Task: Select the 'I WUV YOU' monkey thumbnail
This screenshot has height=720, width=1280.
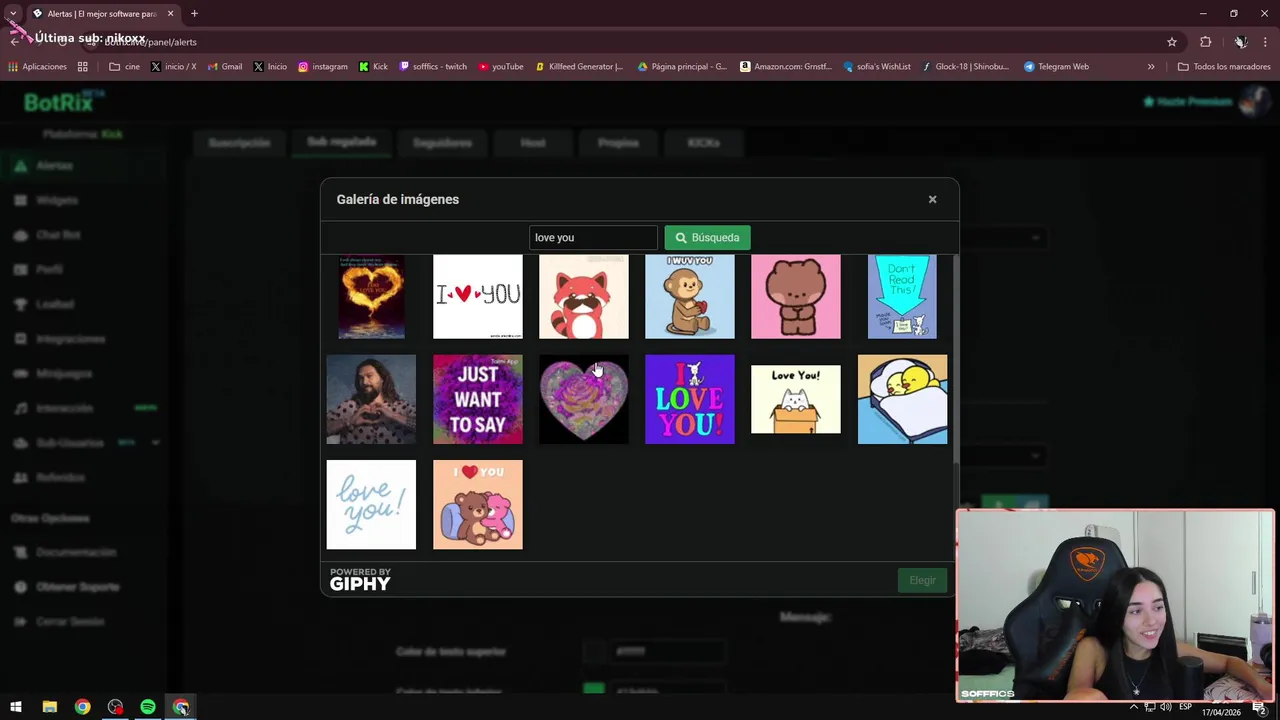Action: click(690, 297)
